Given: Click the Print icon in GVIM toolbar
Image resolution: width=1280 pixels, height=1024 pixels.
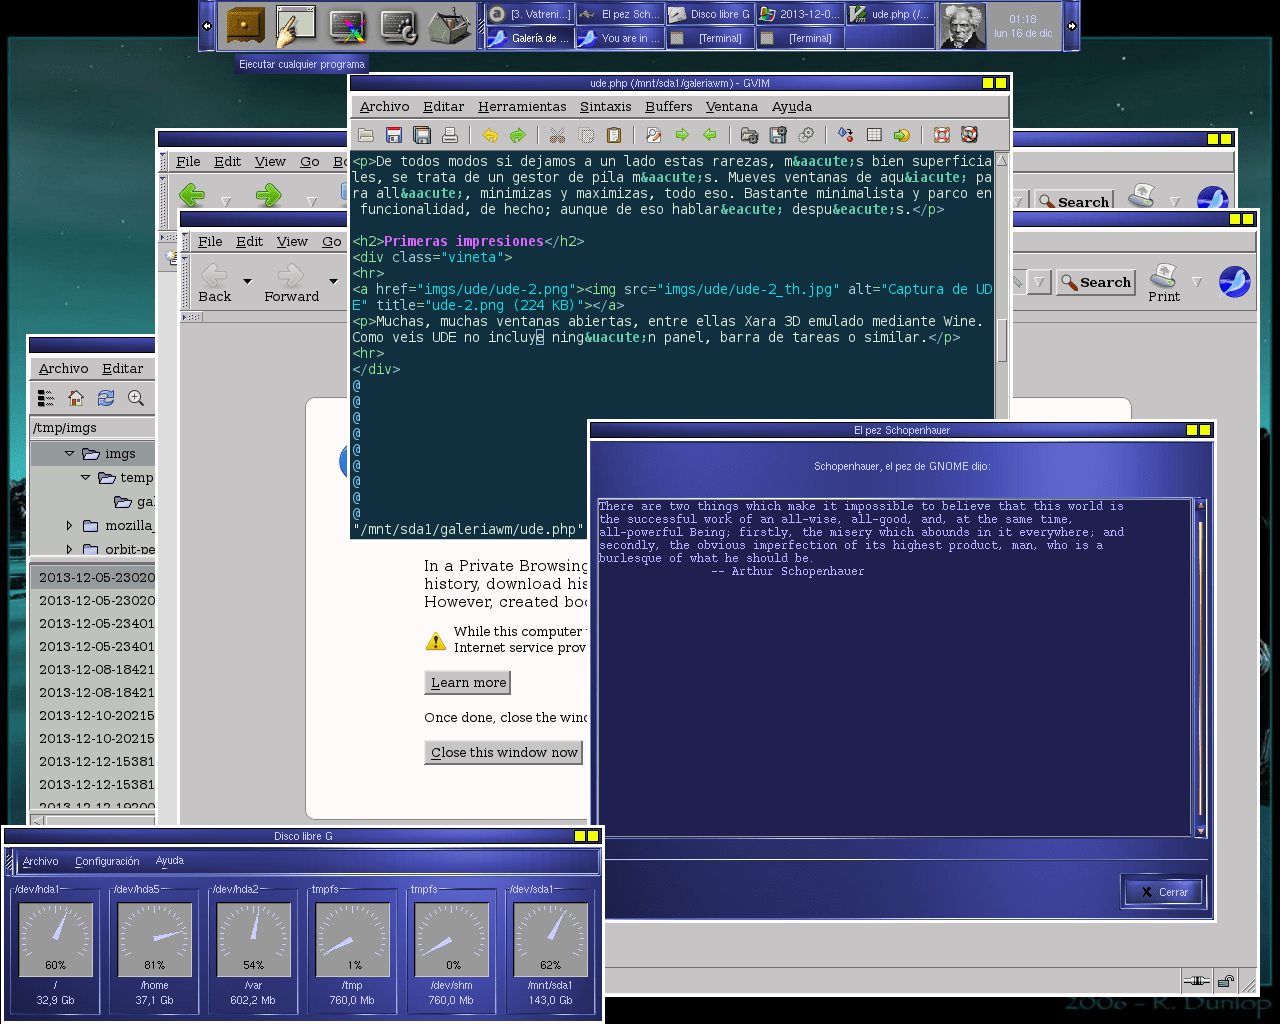Looking at the screenshot, I should pos(450,135).
